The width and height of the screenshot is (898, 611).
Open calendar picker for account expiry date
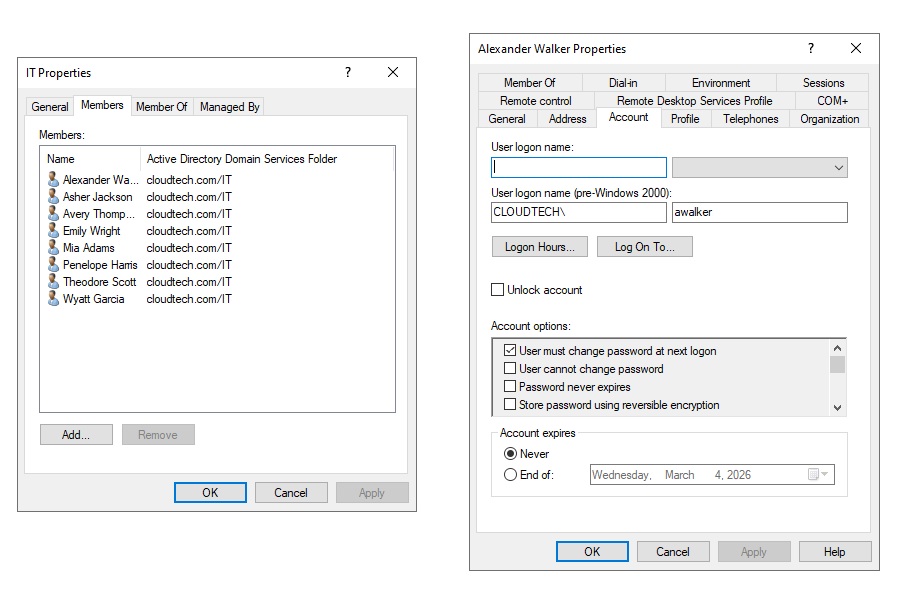(x=815, y=475)
